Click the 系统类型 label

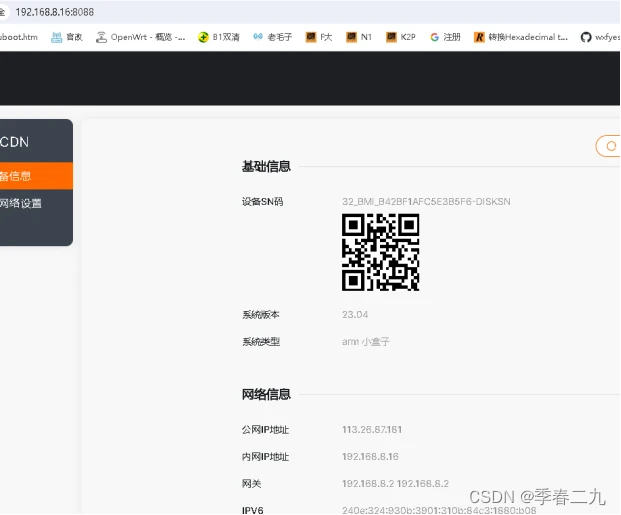(x=261, y=341)
